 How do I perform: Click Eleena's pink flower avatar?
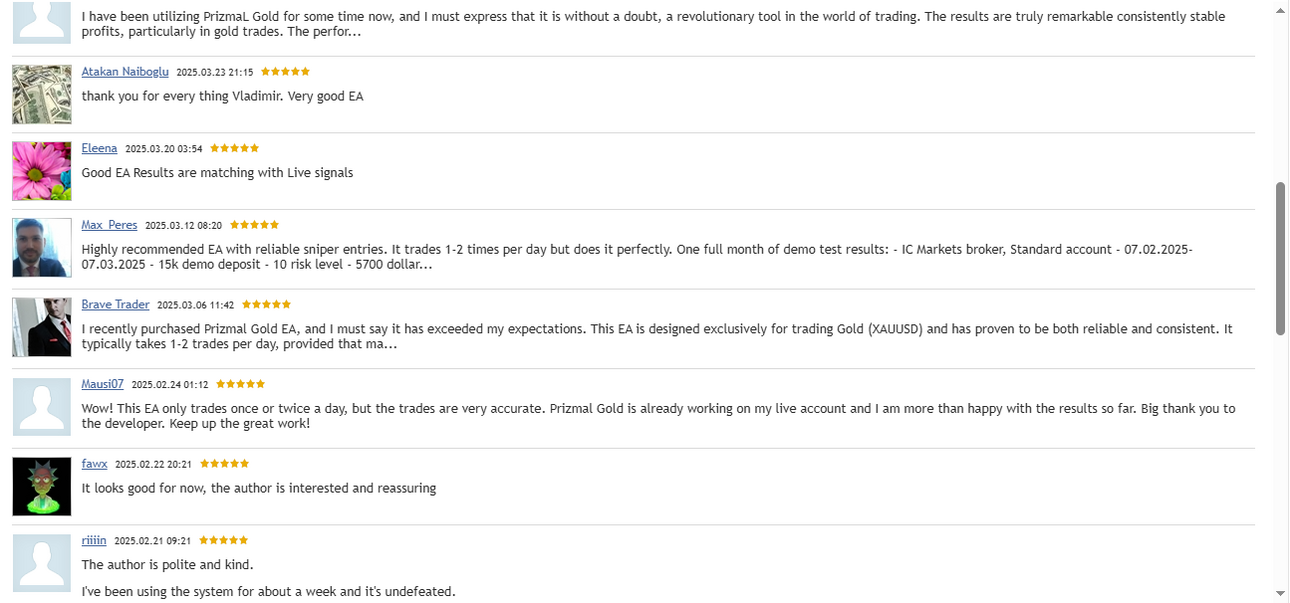[42, 171]
